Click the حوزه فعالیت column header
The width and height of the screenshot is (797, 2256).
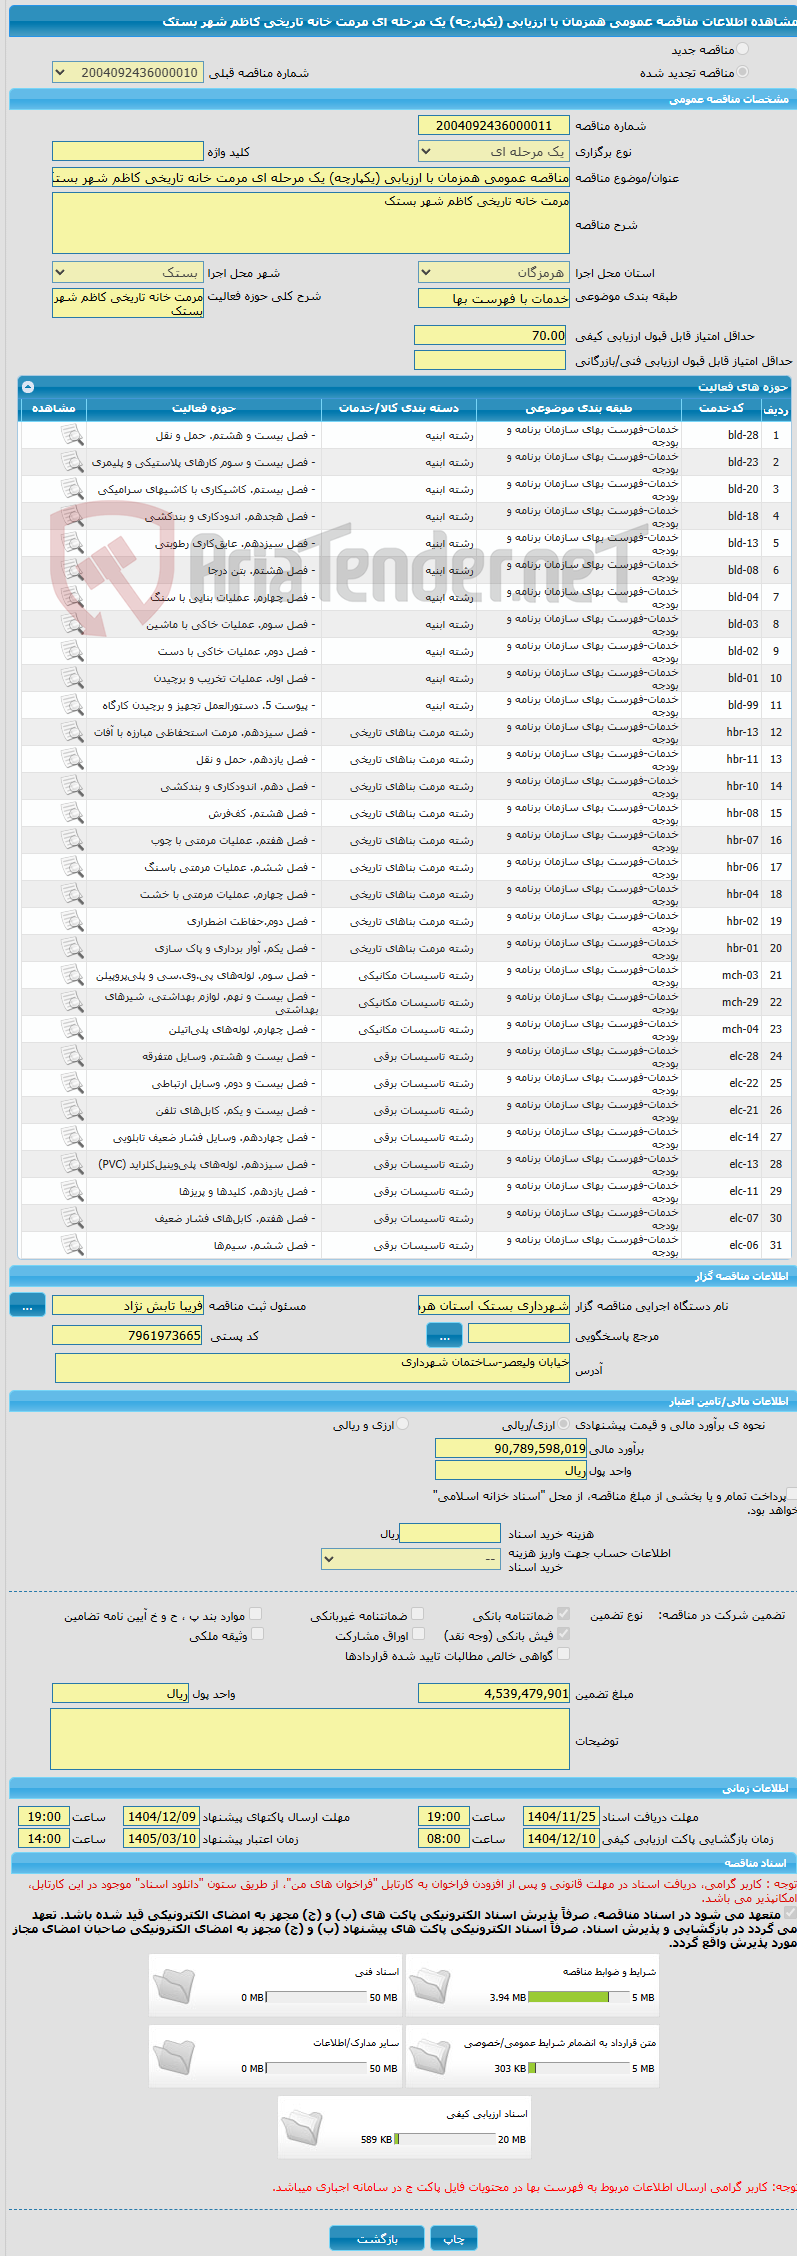(x=204, y=408)
